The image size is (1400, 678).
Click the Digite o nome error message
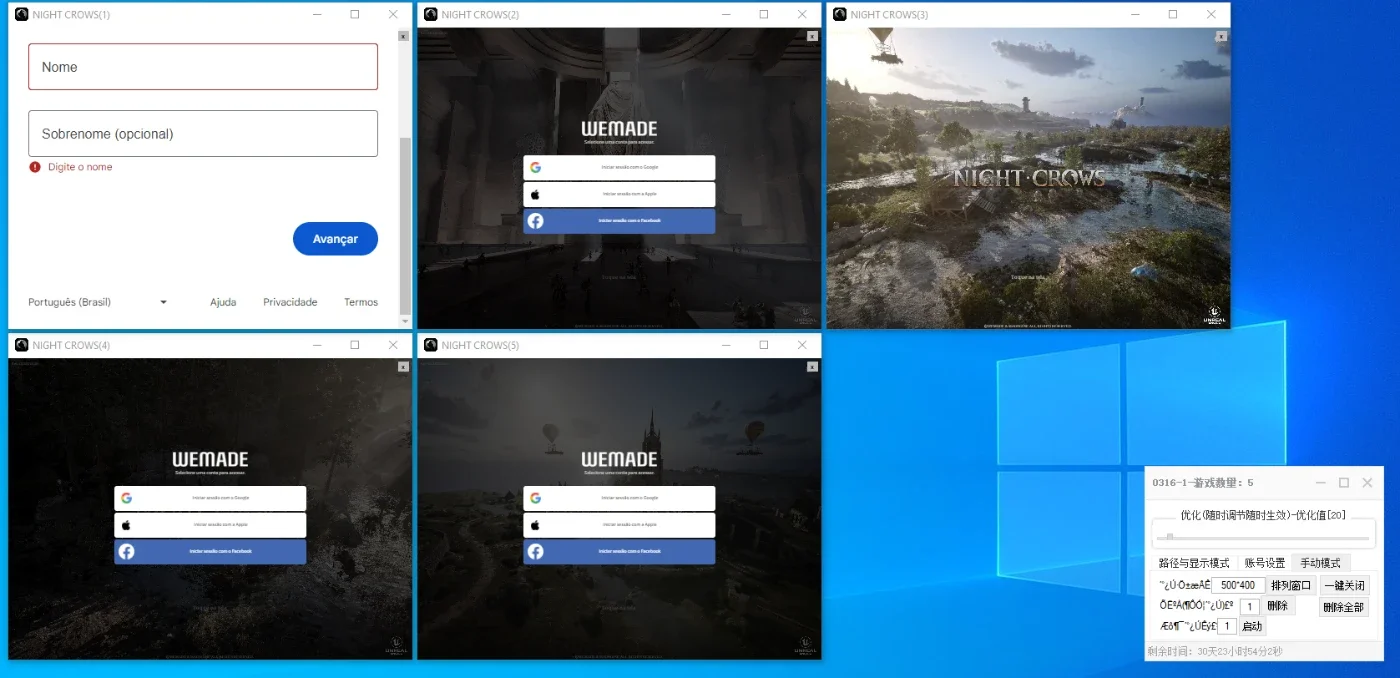click(x=80, y=167)
